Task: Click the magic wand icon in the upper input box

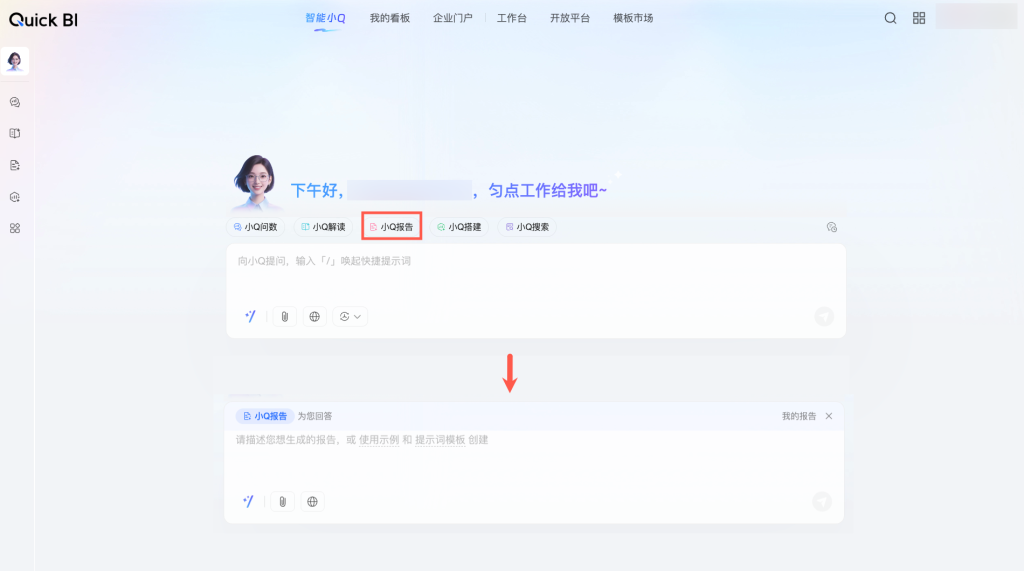Action: pos(250,316)
